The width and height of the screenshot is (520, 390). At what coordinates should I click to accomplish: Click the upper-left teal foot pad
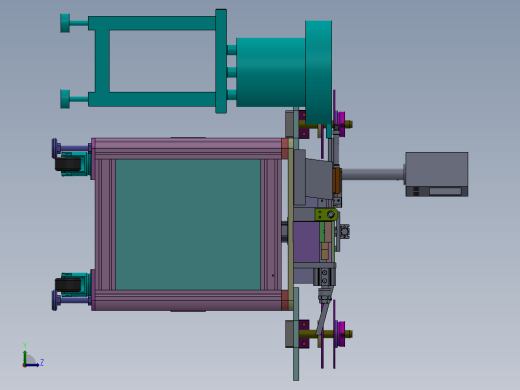click(x=65, y=23)
